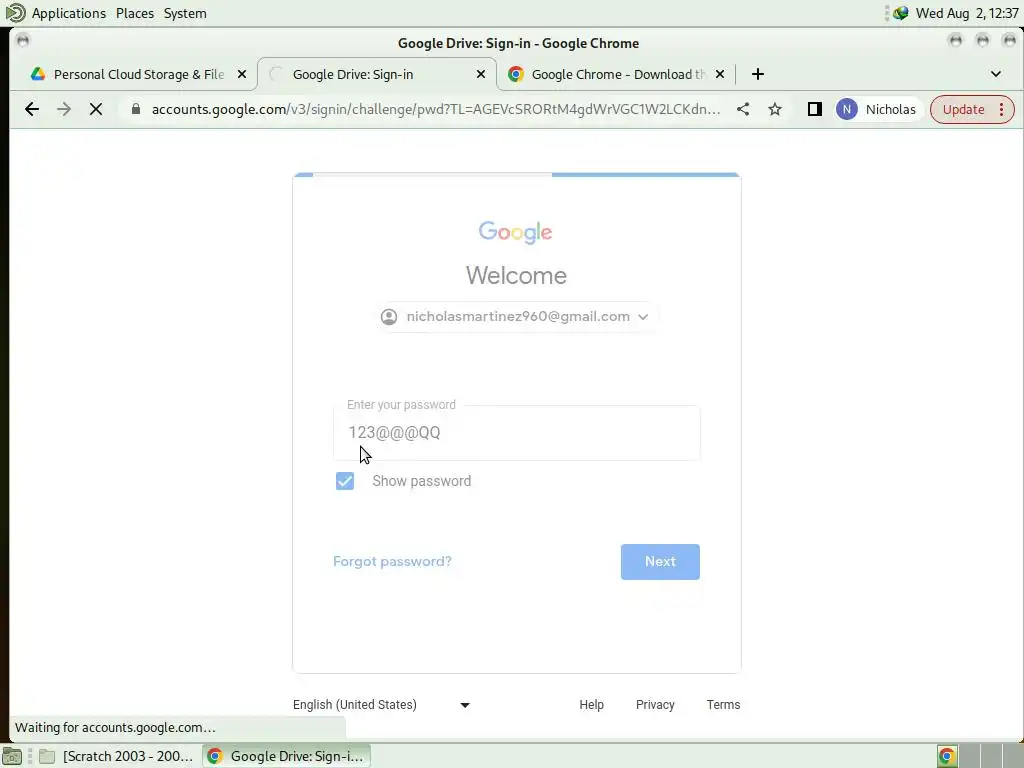Open the account switcher for nicholasmartinez960@gmail.com
This screenshot has width=1024, height=768.
(517, 317)
